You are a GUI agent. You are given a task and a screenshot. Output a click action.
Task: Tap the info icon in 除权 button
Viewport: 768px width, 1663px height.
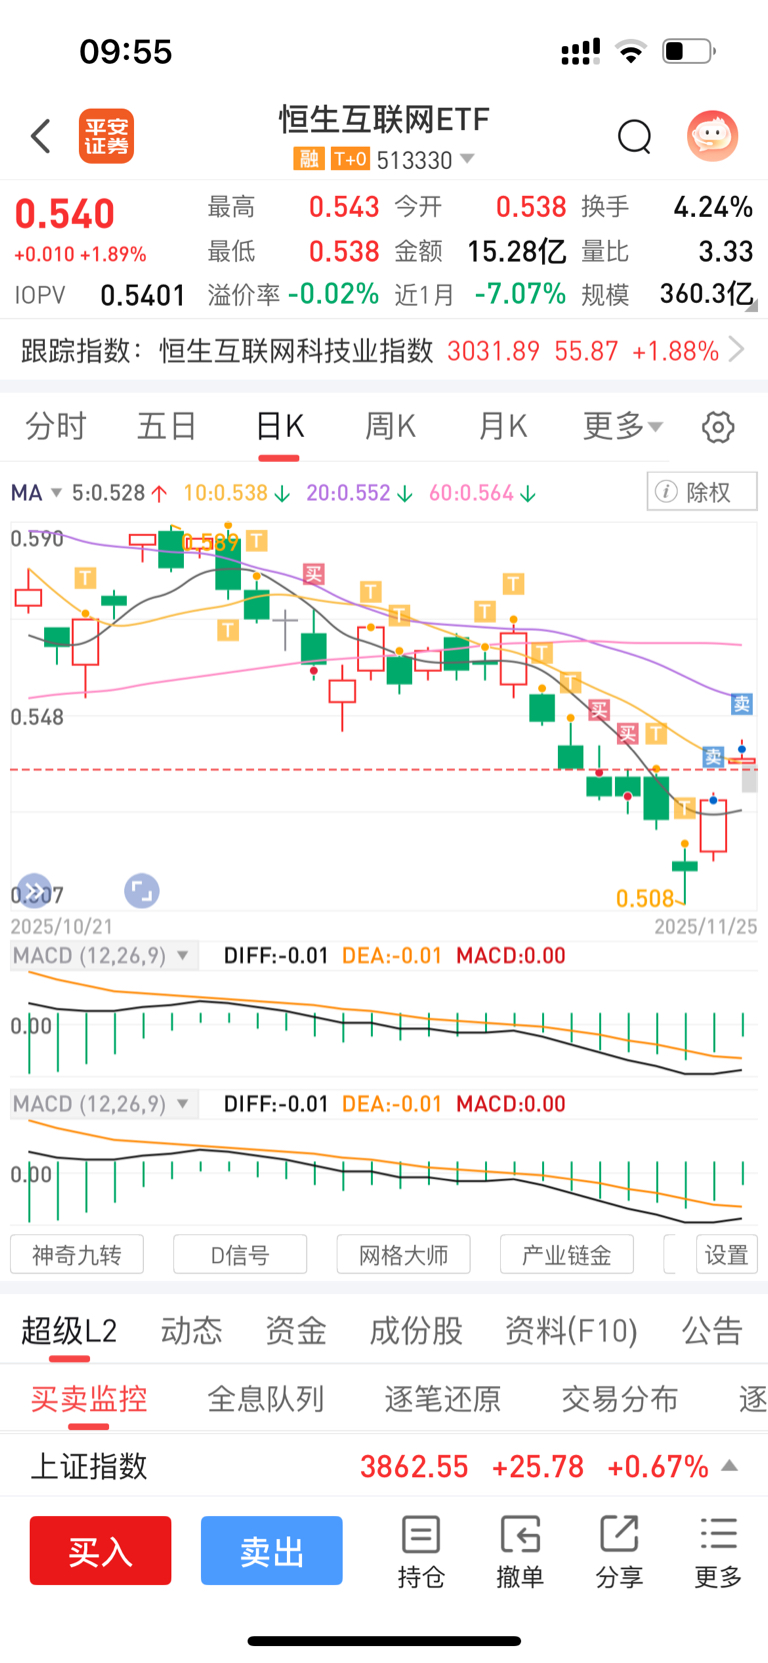(x=666, y=492)
